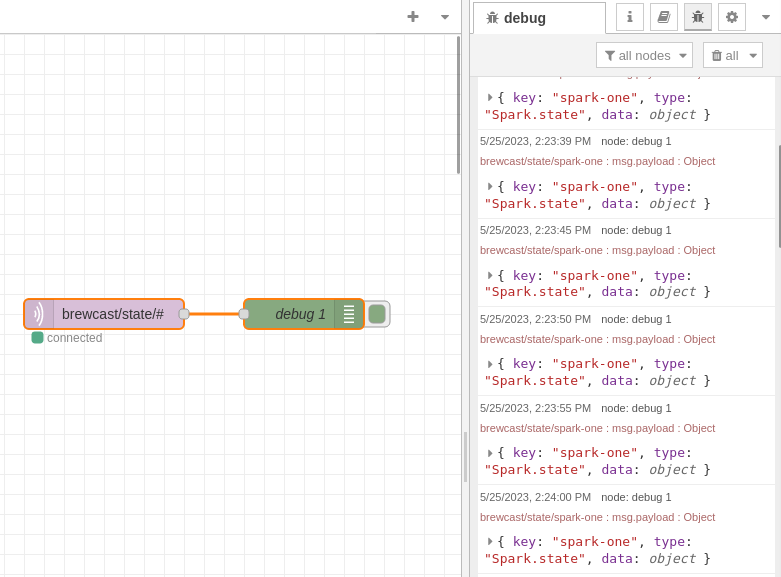Select the debug messages bug icon

tap(698, 17)
